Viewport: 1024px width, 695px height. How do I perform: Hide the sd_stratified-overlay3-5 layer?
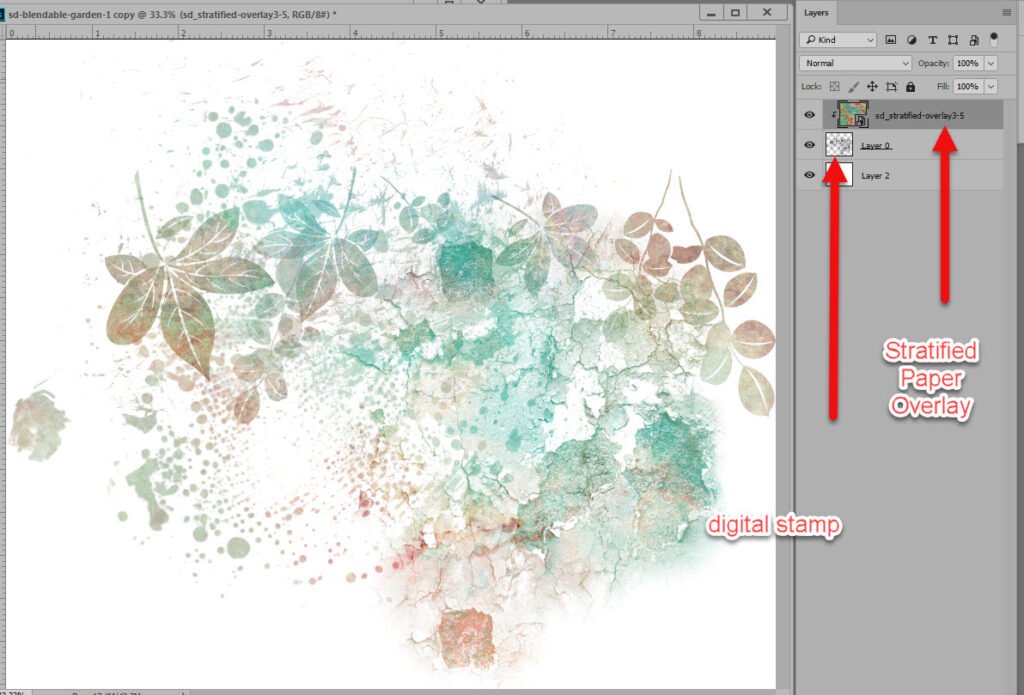809,115
